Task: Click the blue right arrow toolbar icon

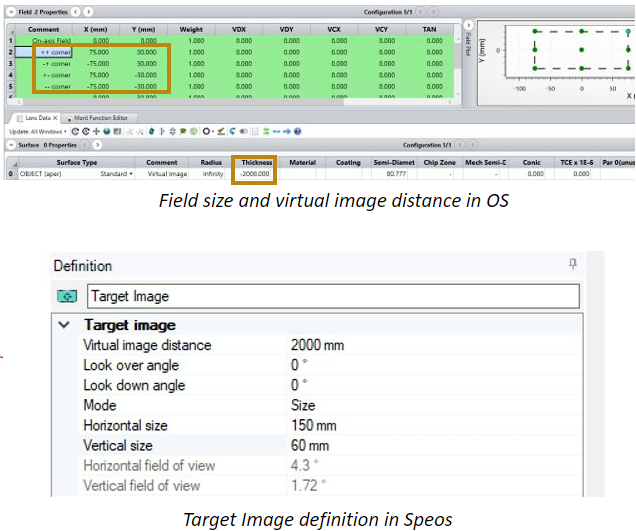Action: (287, 131)
